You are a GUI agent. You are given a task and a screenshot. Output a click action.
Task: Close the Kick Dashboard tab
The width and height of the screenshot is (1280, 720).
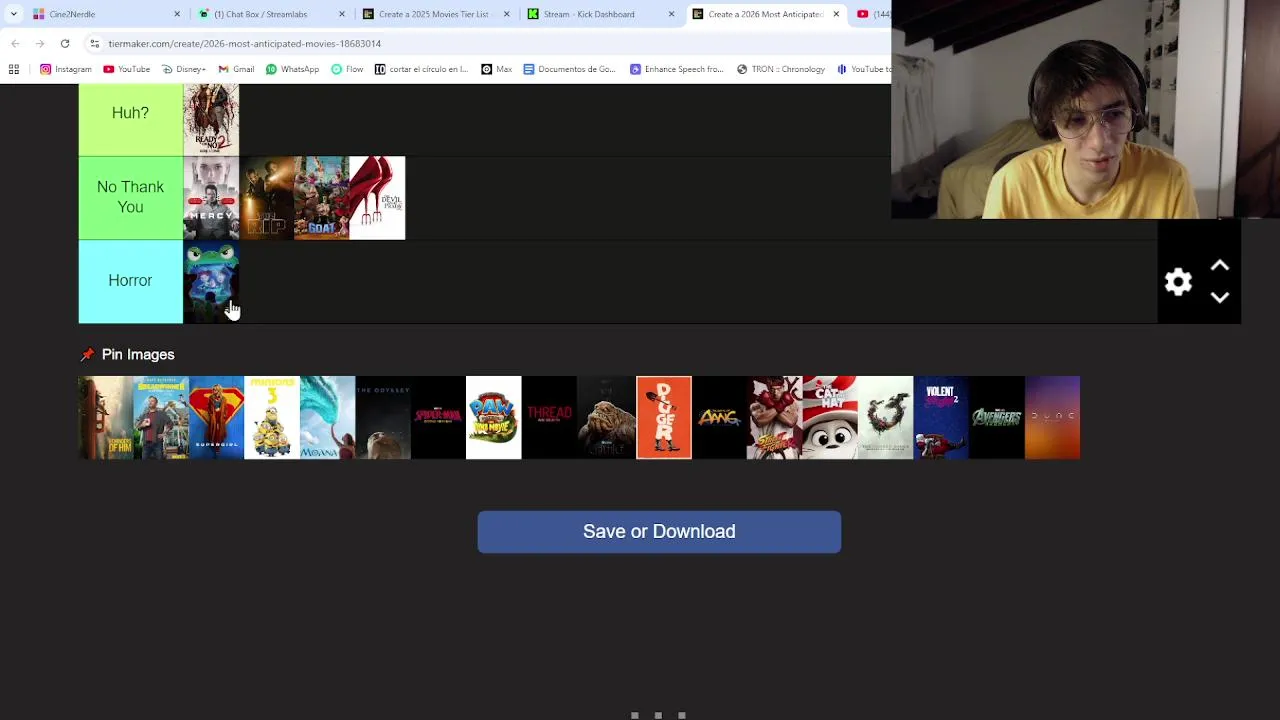click(x=671, y=14)
